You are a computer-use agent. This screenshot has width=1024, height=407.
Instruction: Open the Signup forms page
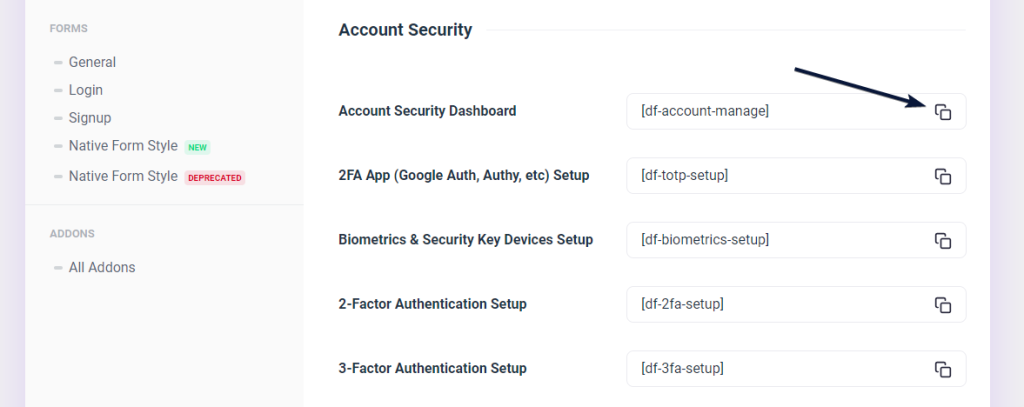(x=90, y=118)
